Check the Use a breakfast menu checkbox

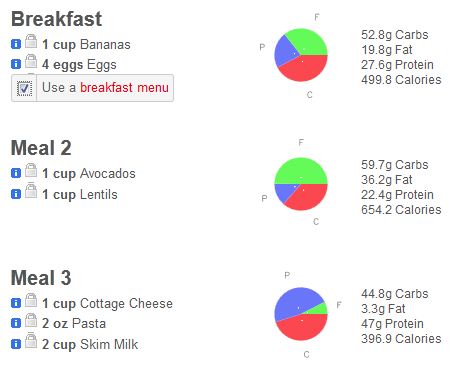24,88
